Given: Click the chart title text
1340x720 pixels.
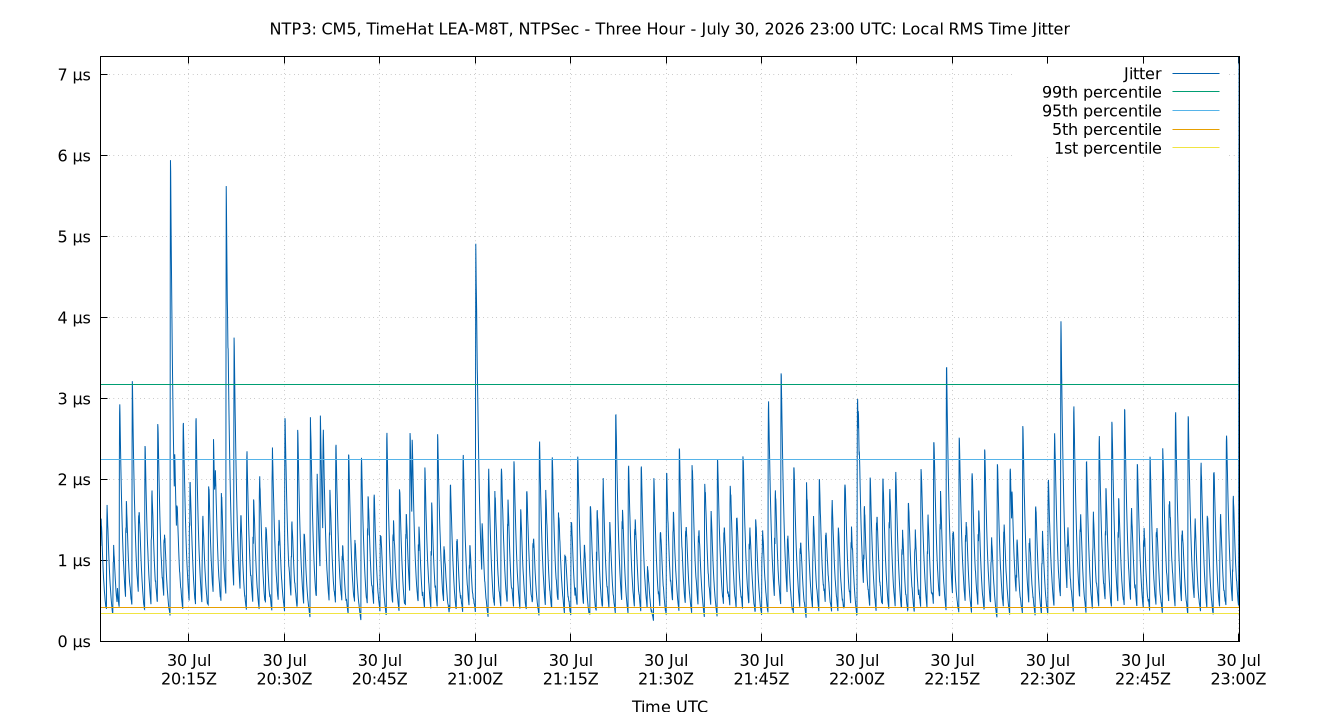Looking at the screenshot, I should (x=670, y=29).
